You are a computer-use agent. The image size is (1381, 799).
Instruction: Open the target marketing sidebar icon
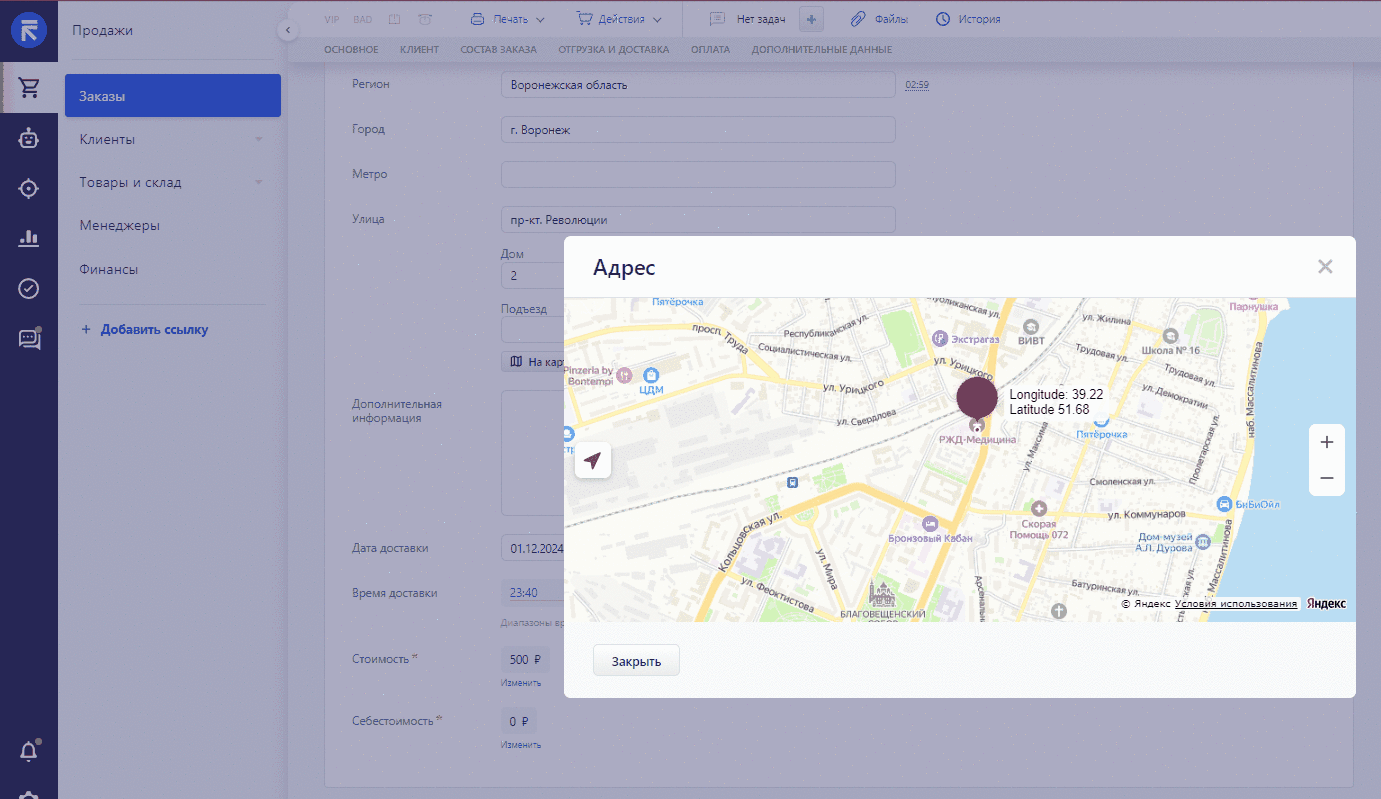29,188
